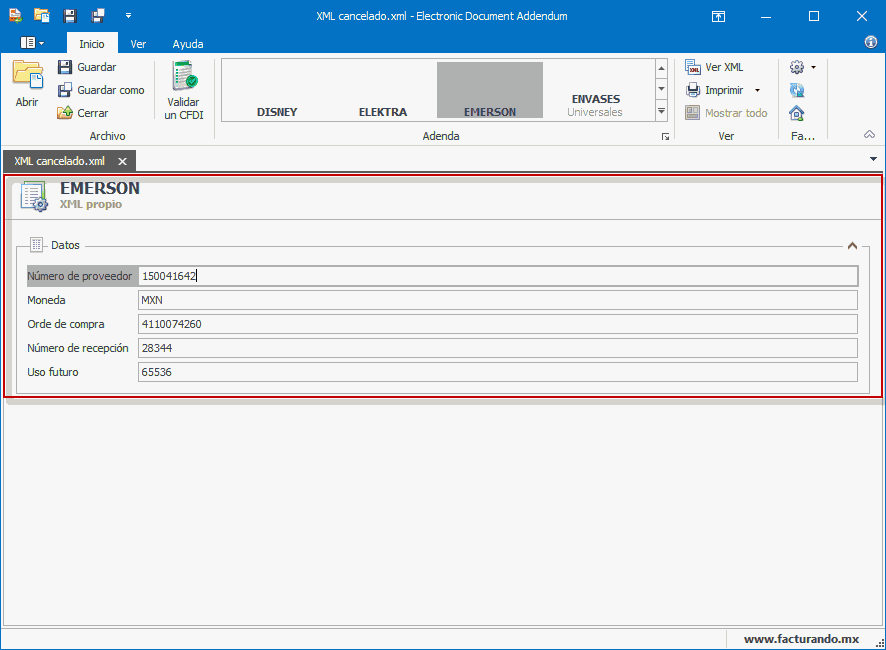Open the application menu button left of Inicio
Image resolution: width=886 pixels, height=650 pixels.
pyautogui.click(x=32, y=43)
